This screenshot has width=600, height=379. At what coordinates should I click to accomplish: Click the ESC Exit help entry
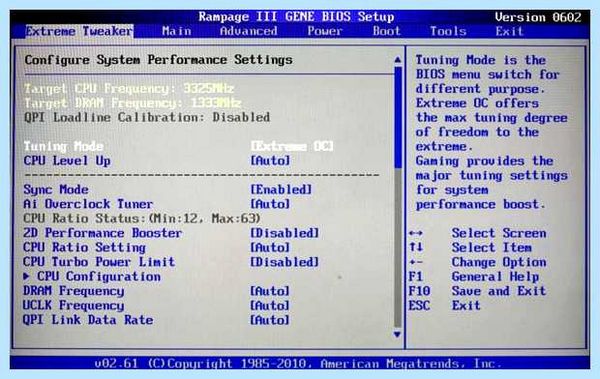(444, 306)
